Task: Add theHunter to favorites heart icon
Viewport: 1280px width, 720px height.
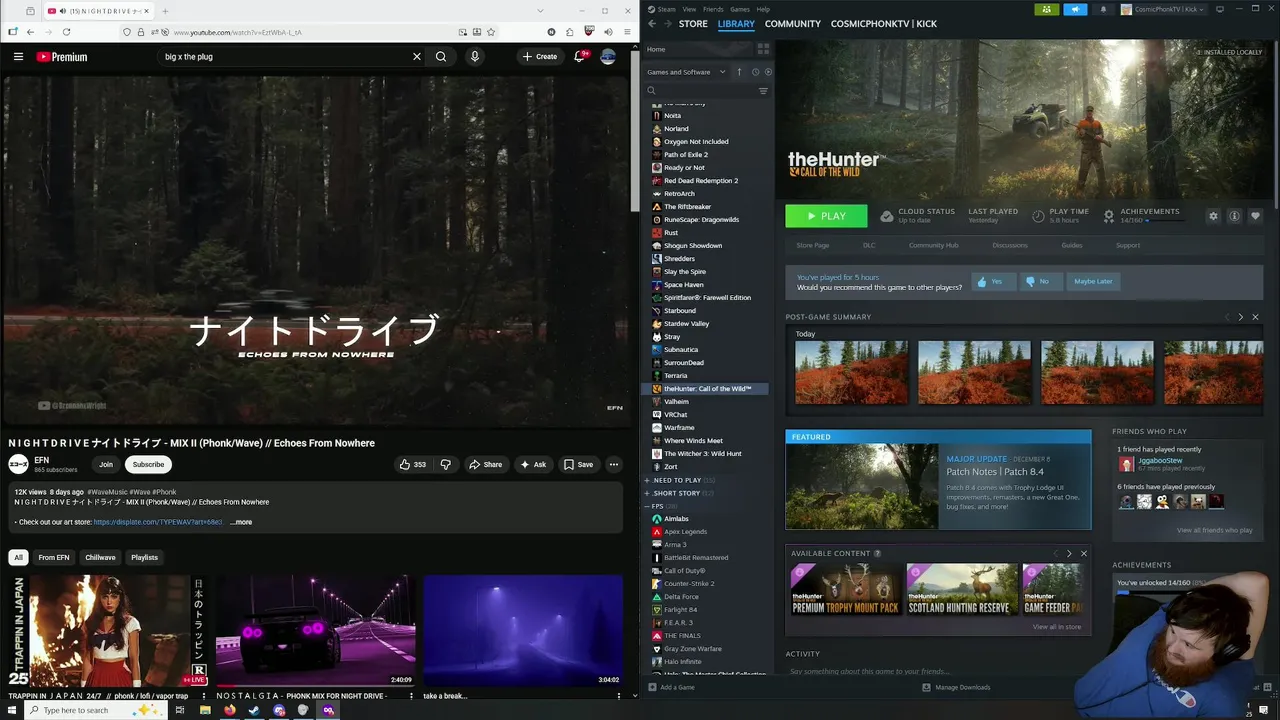Action: (x=1255, y=216)
